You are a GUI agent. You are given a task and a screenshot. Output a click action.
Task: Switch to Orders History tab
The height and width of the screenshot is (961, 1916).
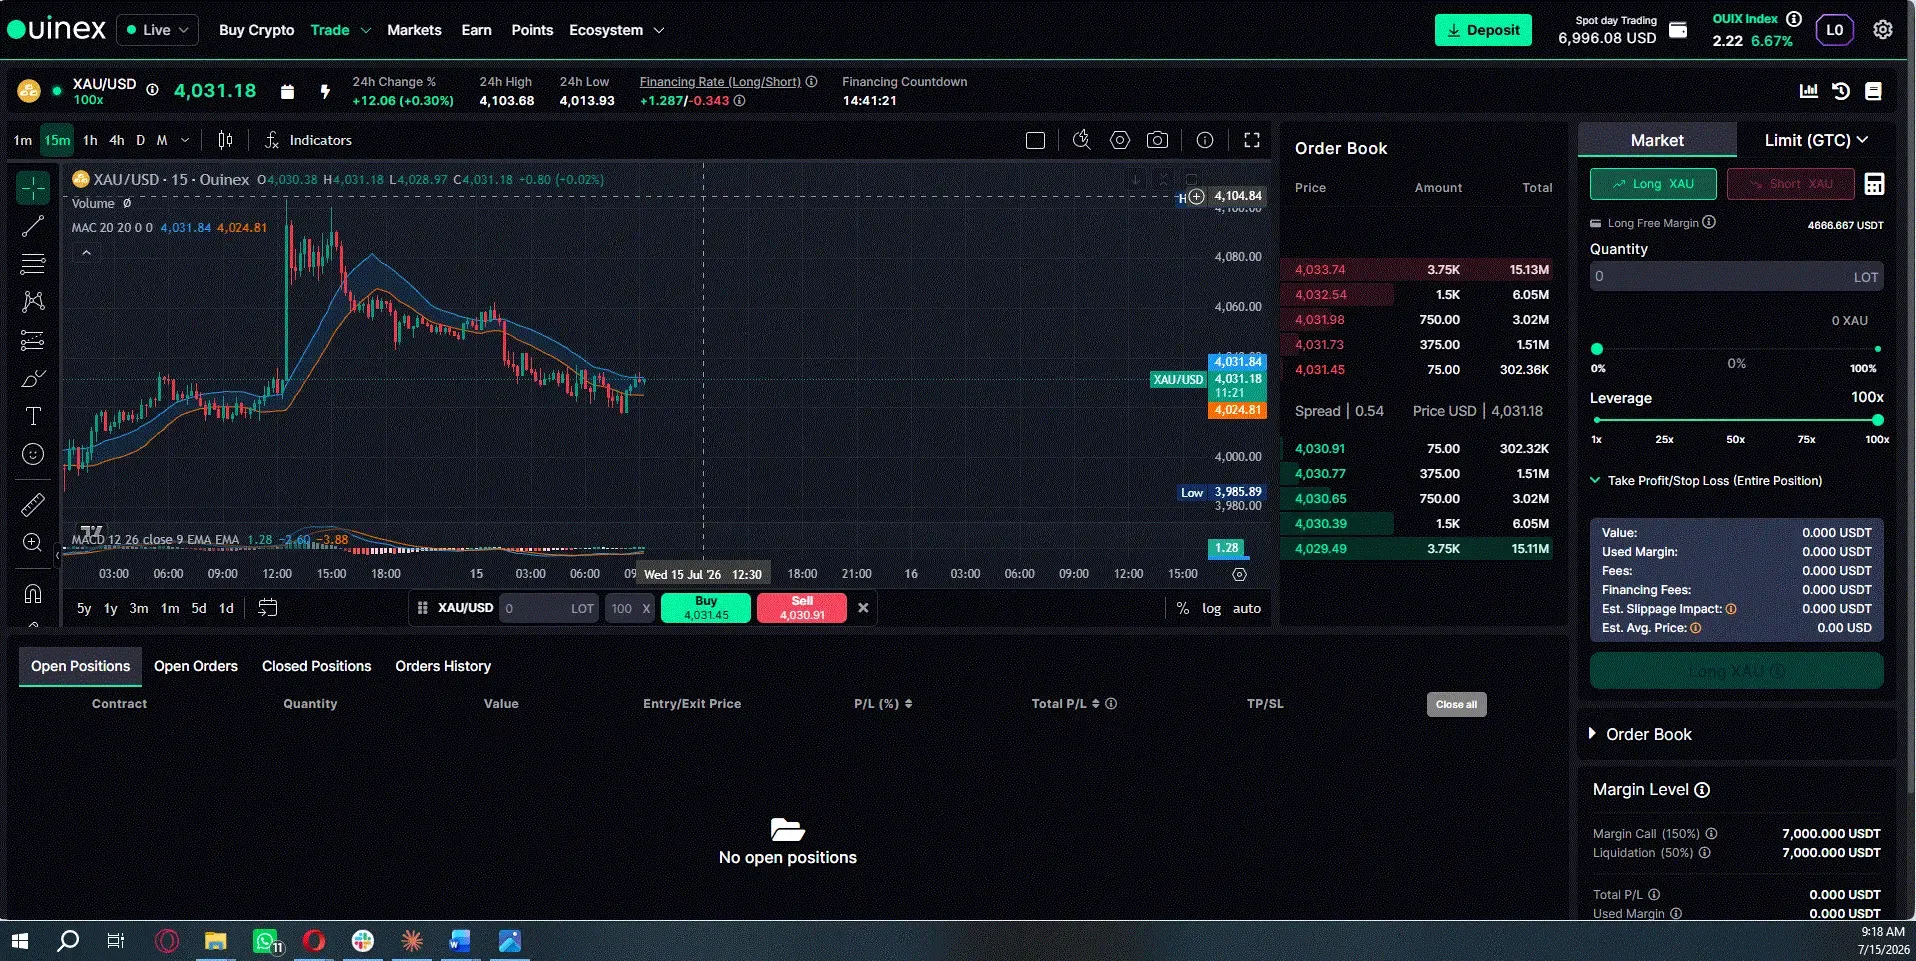click(443, 666)
